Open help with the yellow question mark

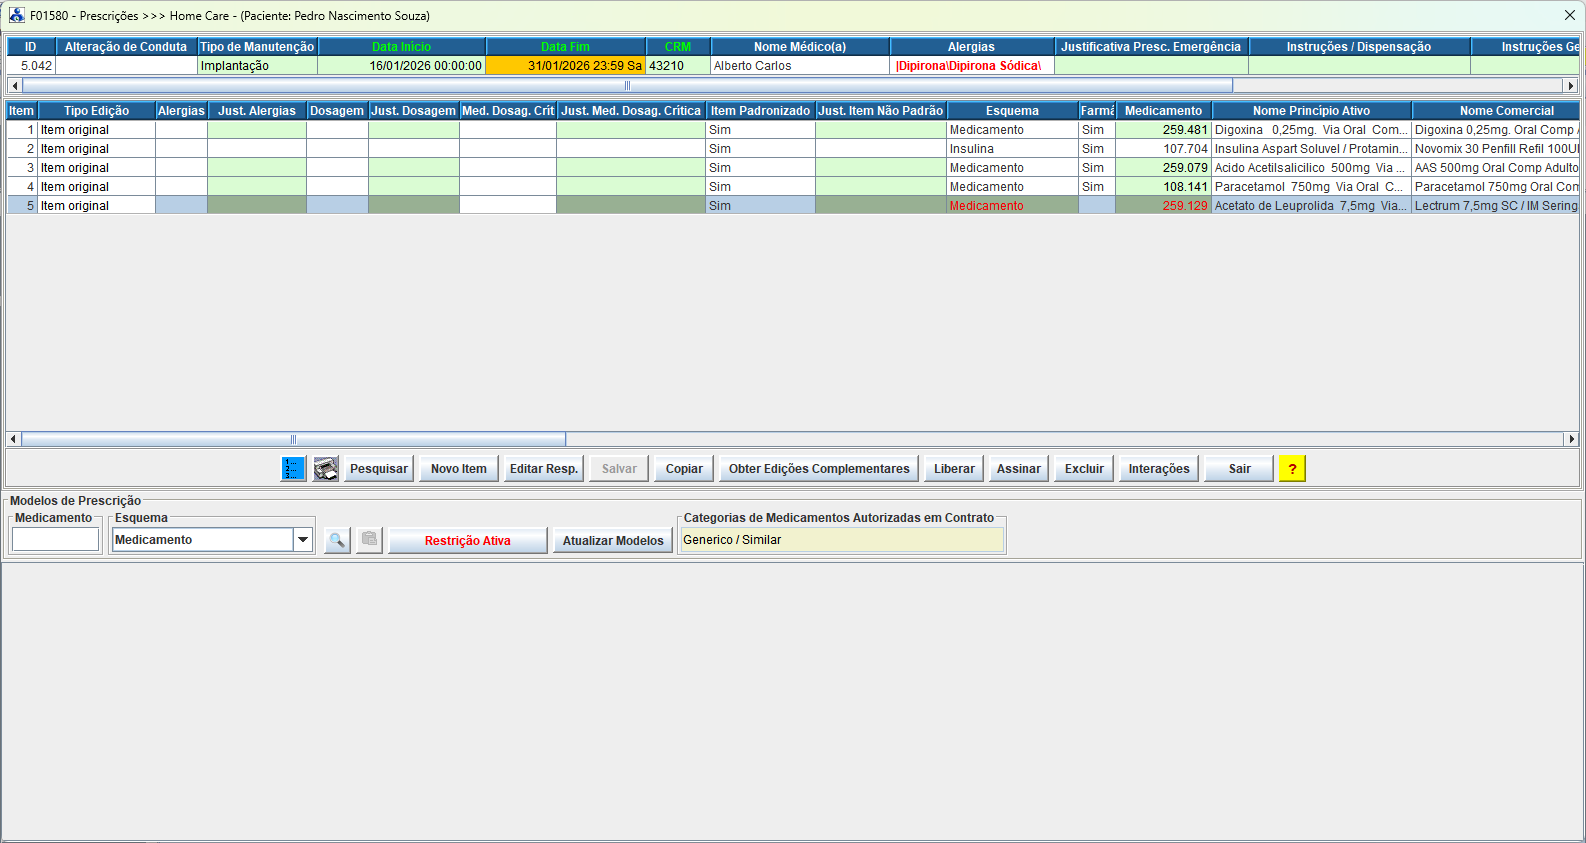tap(1292, 469)
